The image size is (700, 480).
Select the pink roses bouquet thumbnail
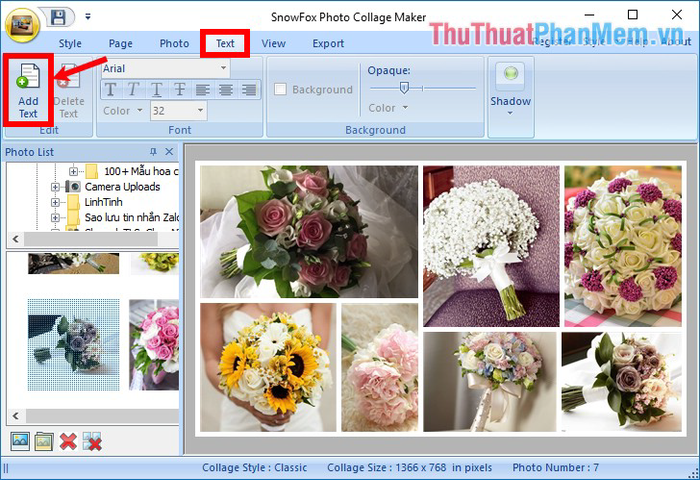click(x=154, y=345)
